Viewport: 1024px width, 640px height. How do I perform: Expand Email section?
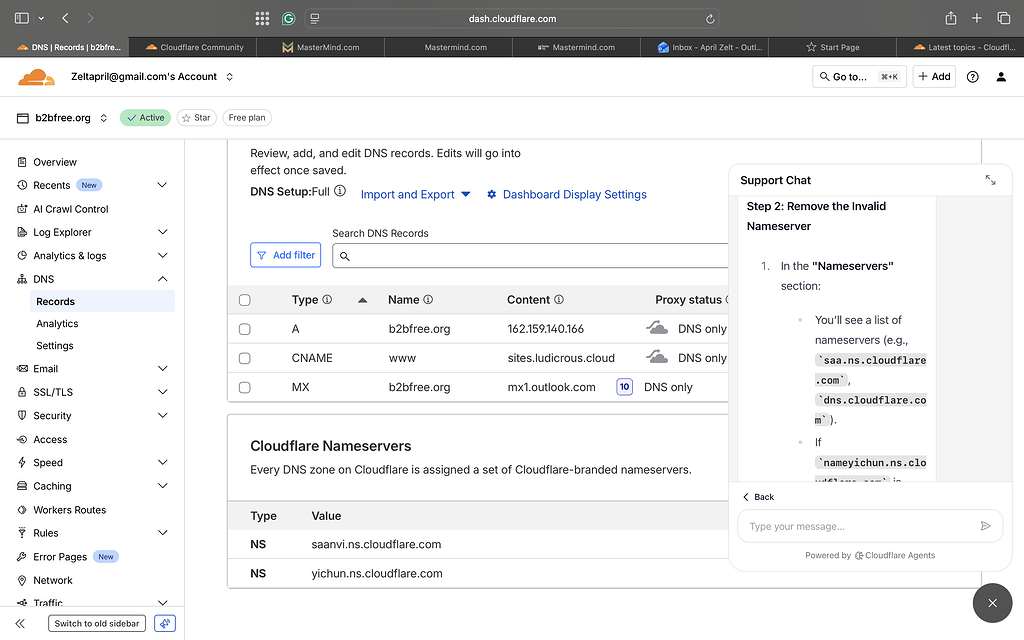point(163,368)
